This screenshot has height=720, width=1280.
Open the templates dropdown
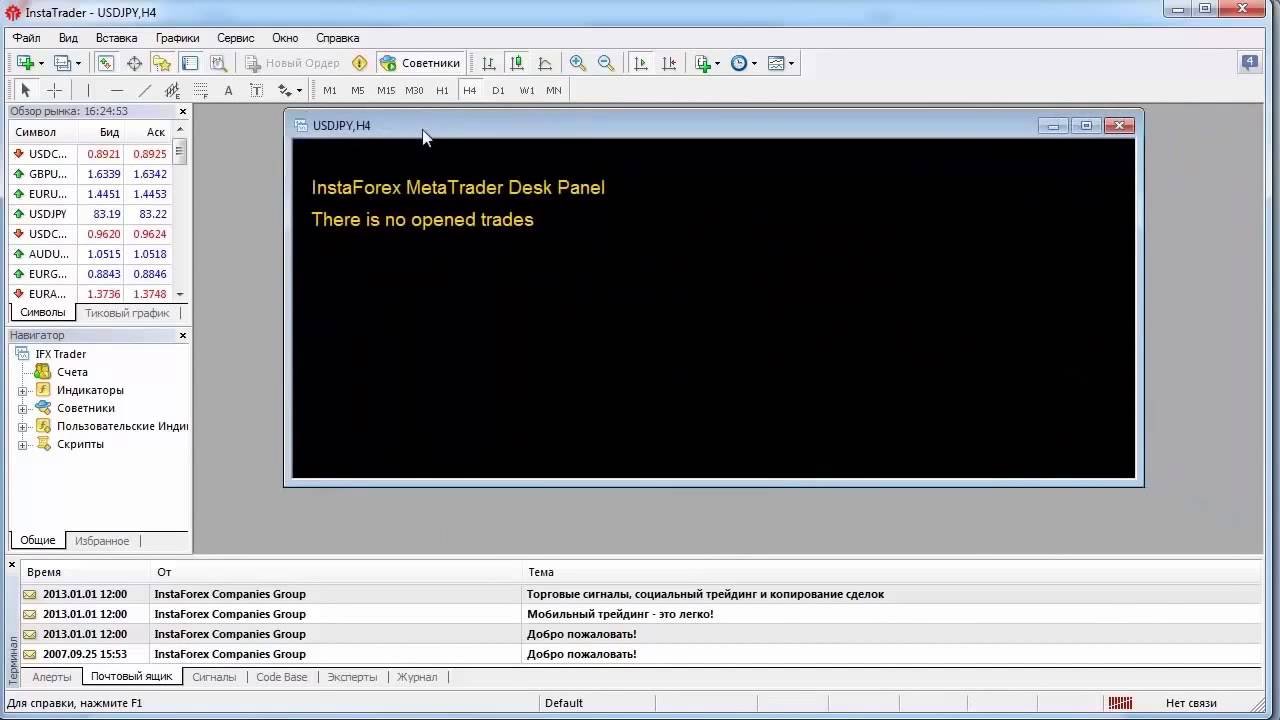(x=781, y=63)
